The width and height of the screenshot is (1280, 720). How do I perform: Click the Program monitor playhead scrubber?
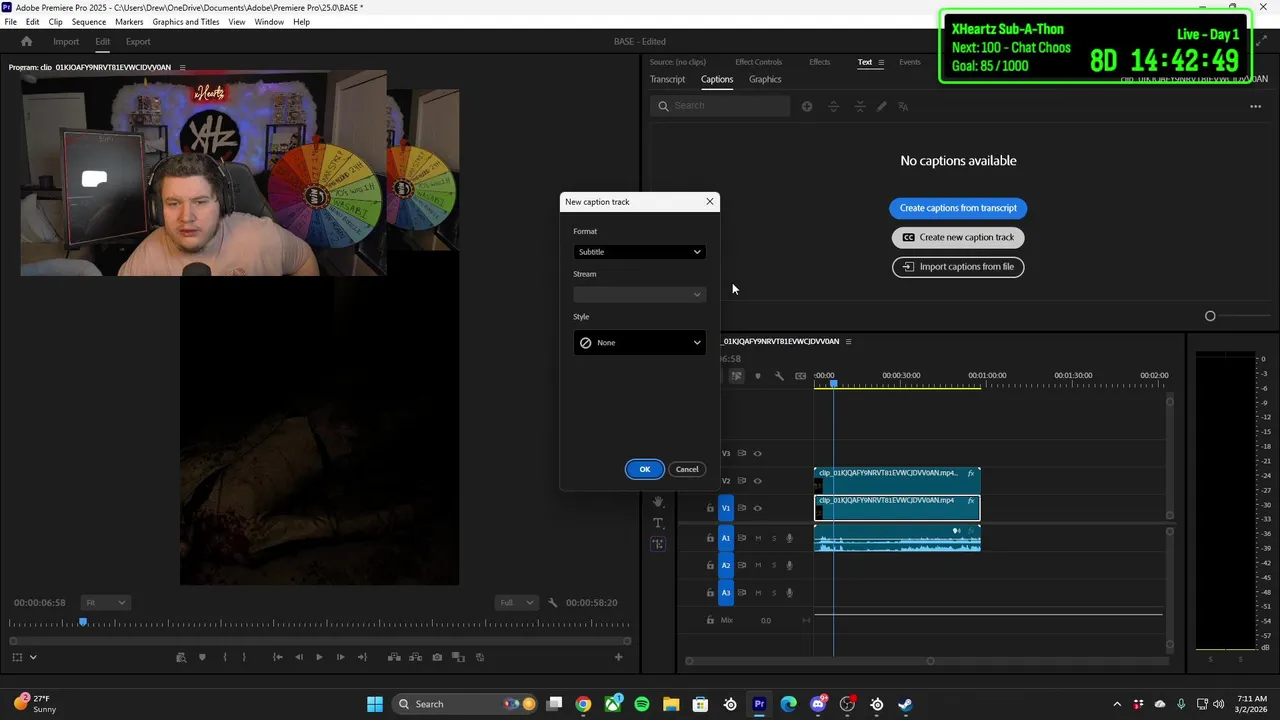(x=83, y=622)
